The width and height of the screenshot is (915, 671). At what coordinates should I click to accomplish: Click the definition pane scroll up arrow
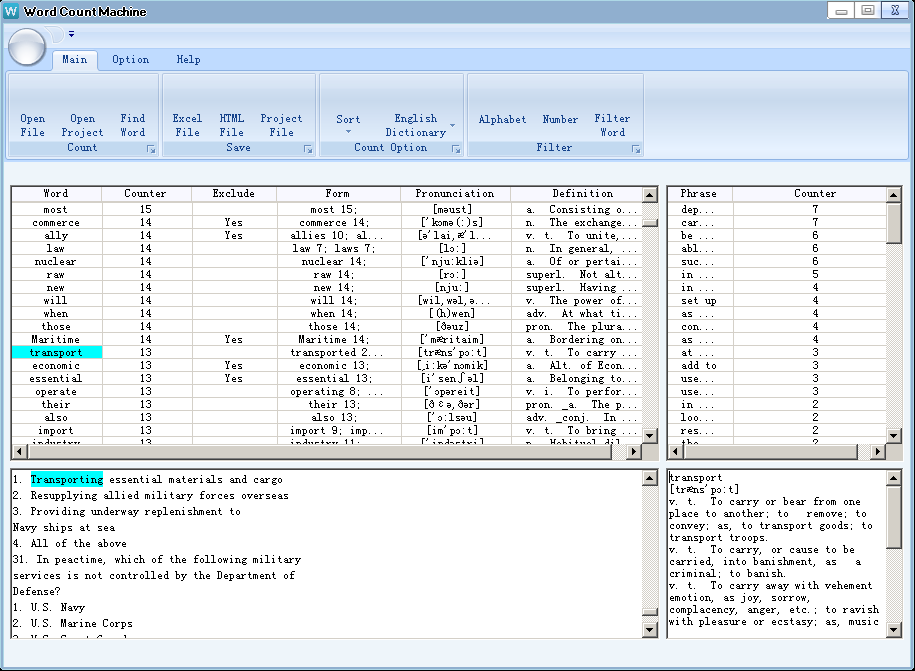coord(893,478)
